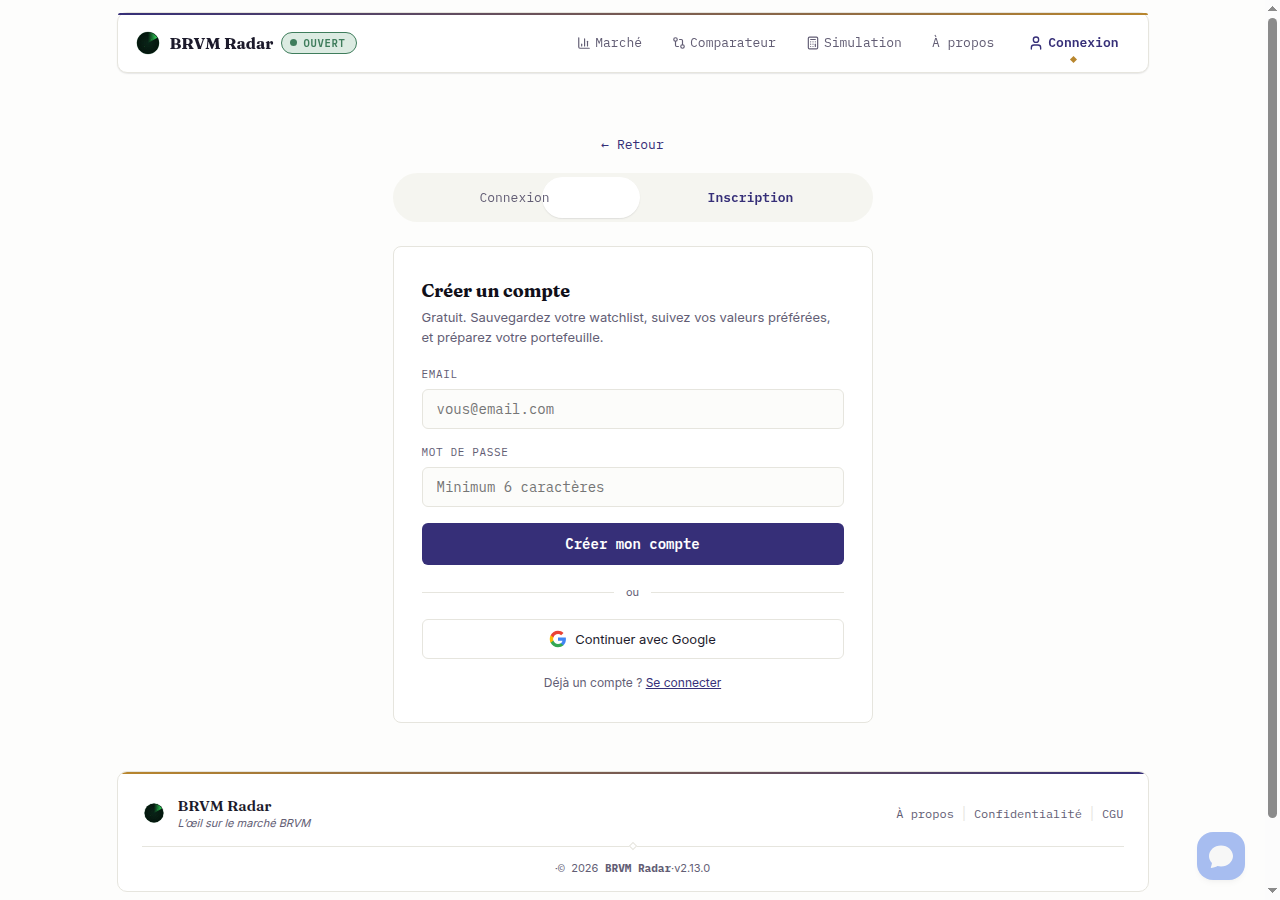Select the Inscription tab
This screenshot has height=900, width=1280.
pyautogui.click(x=750, y=198)
